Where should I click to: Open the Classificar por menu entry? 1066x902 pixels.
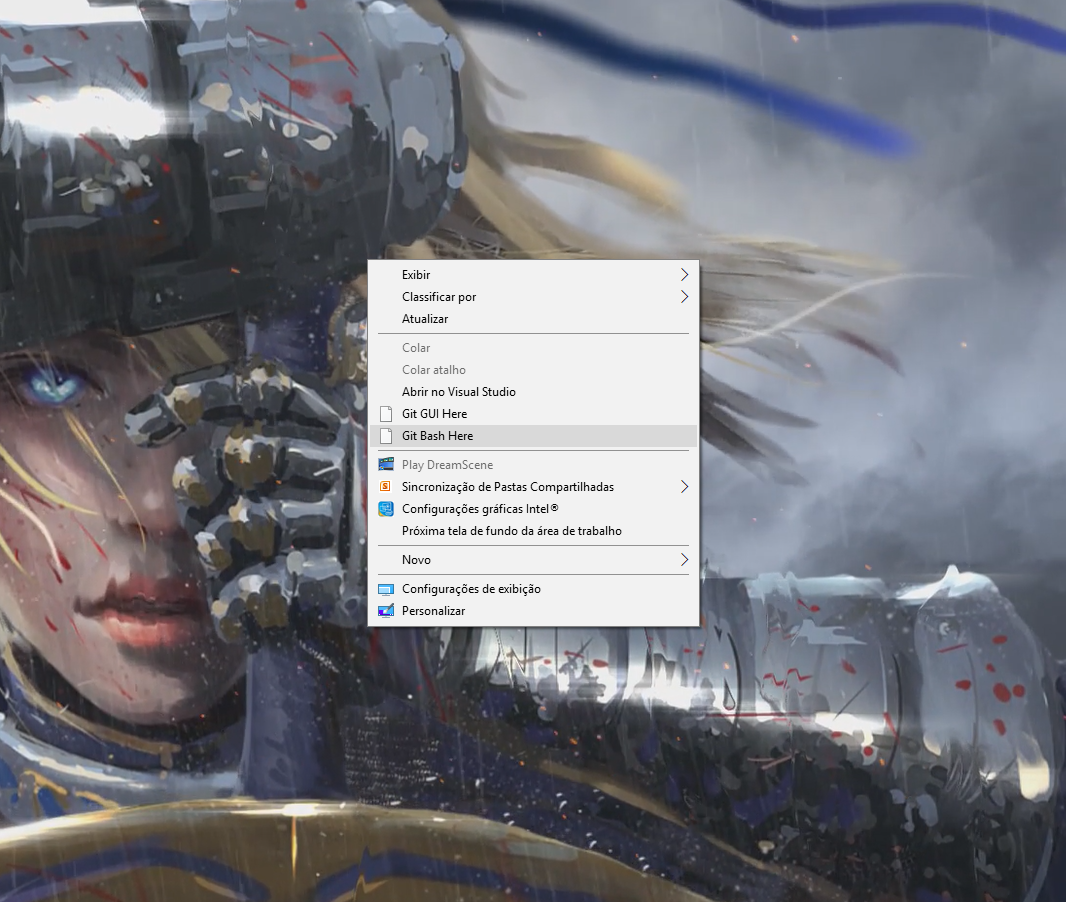[534, 297]
